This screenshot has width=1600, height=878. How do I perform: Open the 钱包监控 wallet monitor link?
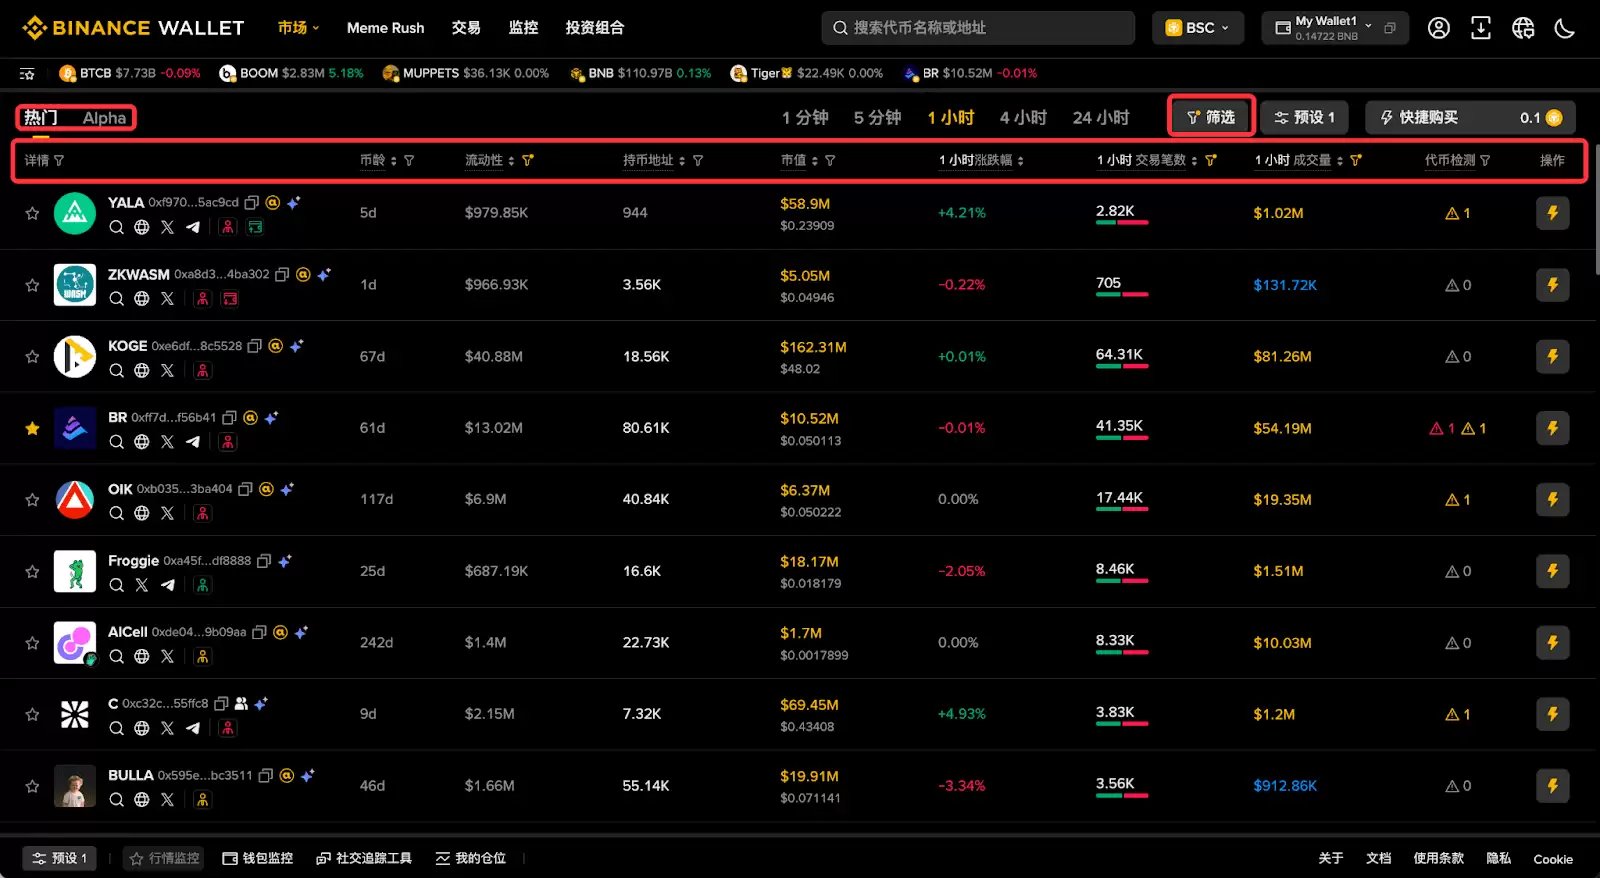[x=258, y=858]
